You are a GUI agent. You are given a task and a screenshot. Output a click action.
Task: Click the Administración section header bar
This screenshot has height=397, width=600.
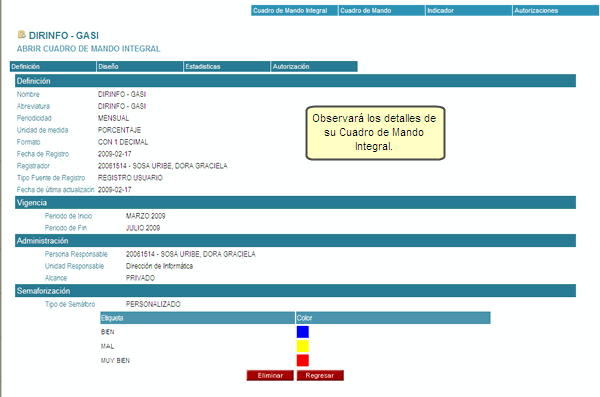point(295,240)
